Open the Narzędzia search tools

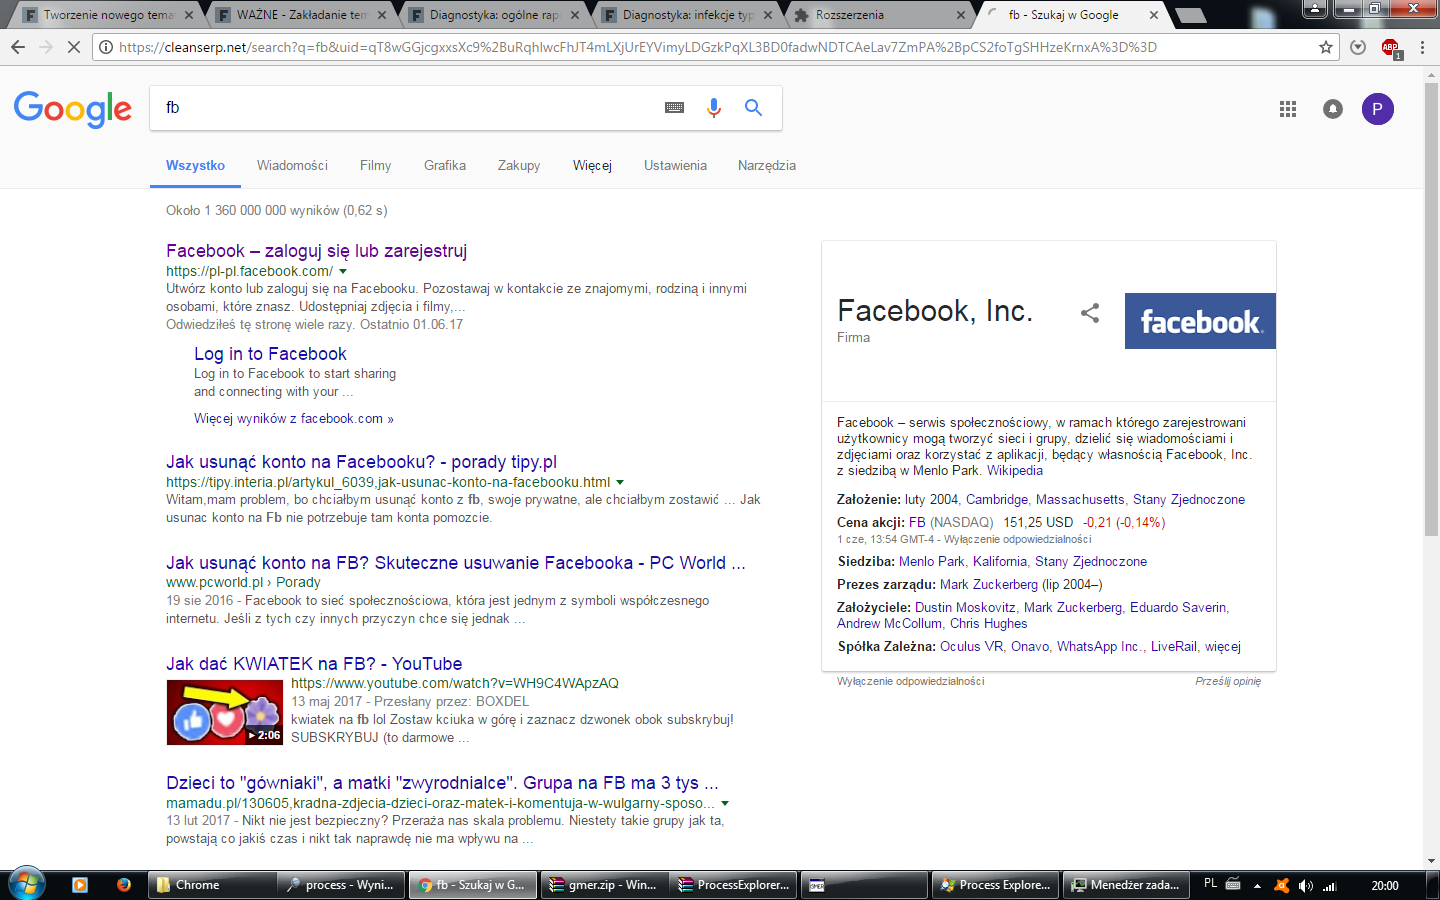click(767, 166)
